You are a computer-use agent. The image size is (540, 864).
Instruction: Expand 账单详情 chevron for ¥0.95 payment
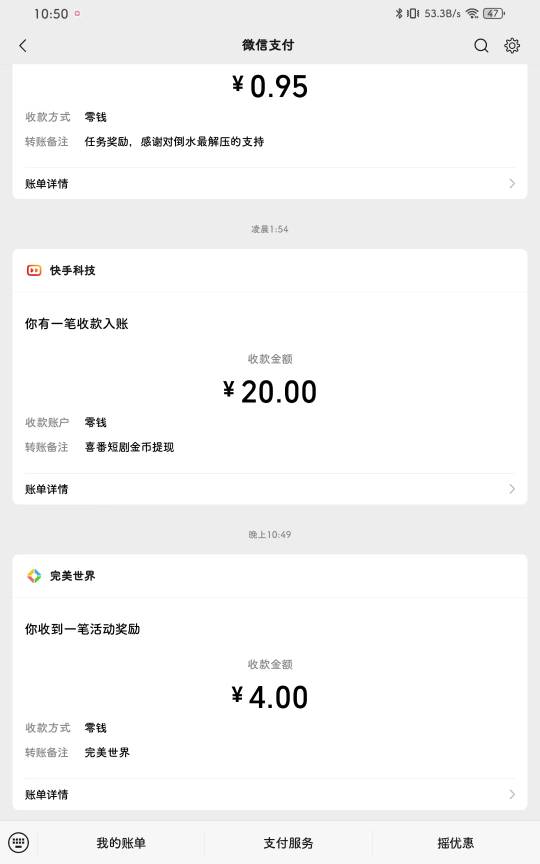click(x=512, y=183)
